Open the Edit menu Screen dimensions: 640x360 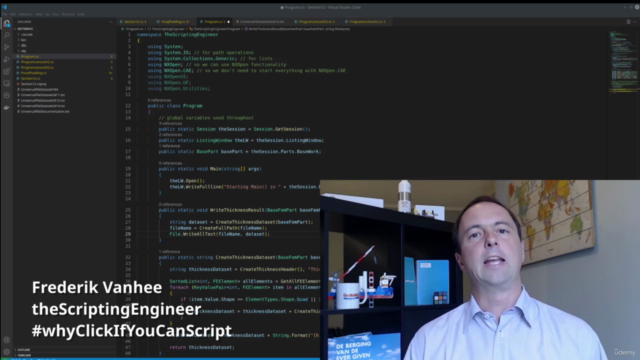click(13, 14)
